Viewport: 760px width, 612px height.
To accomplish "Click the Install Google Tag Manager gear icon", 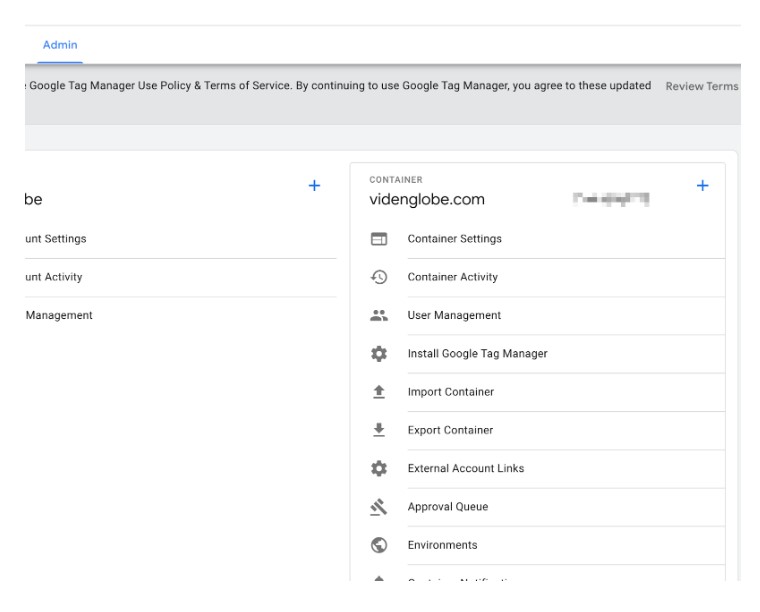I will pyautogui.click(x=379, y=354).
